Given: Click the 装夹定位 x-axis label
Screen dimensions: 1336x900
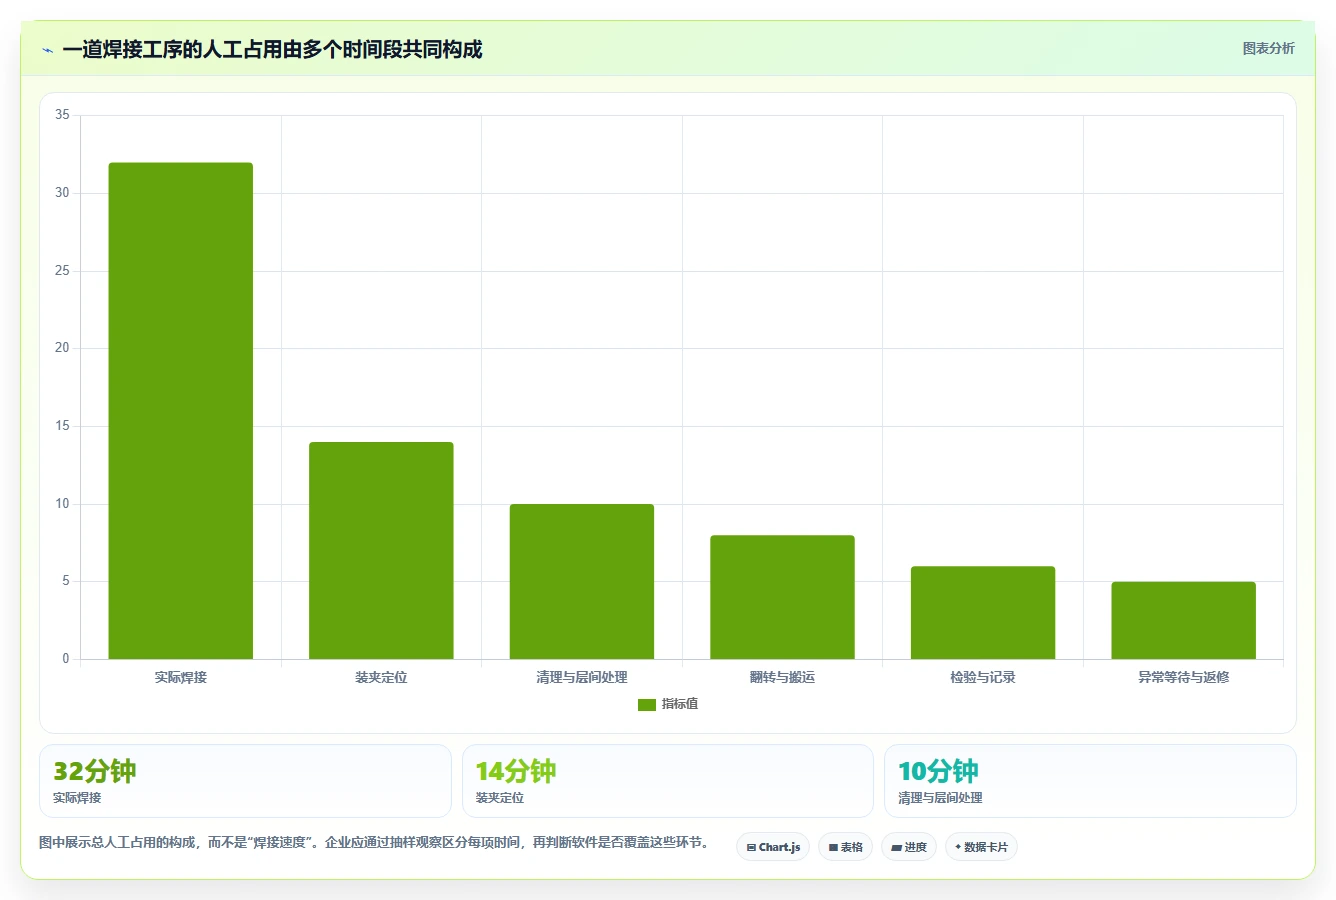Looking at the screenshot, I should point(381,677).
